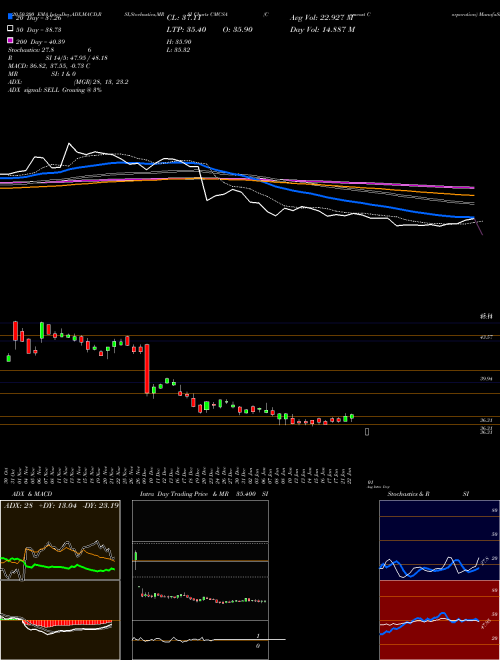Viewport: 500px width, 660px height.
Task: Open the MACD histogram chart panel
Action: tap(60, 620)
